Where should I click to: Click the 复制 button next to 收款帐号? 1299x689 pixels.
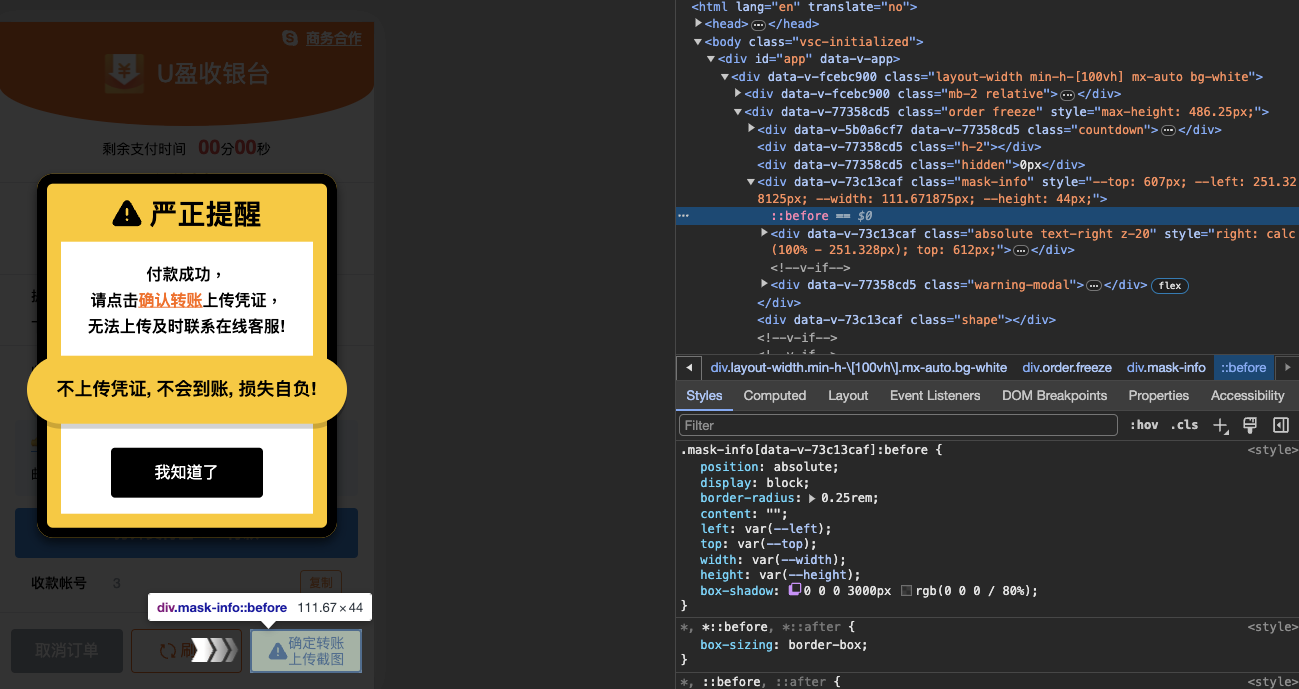(321, 583)
